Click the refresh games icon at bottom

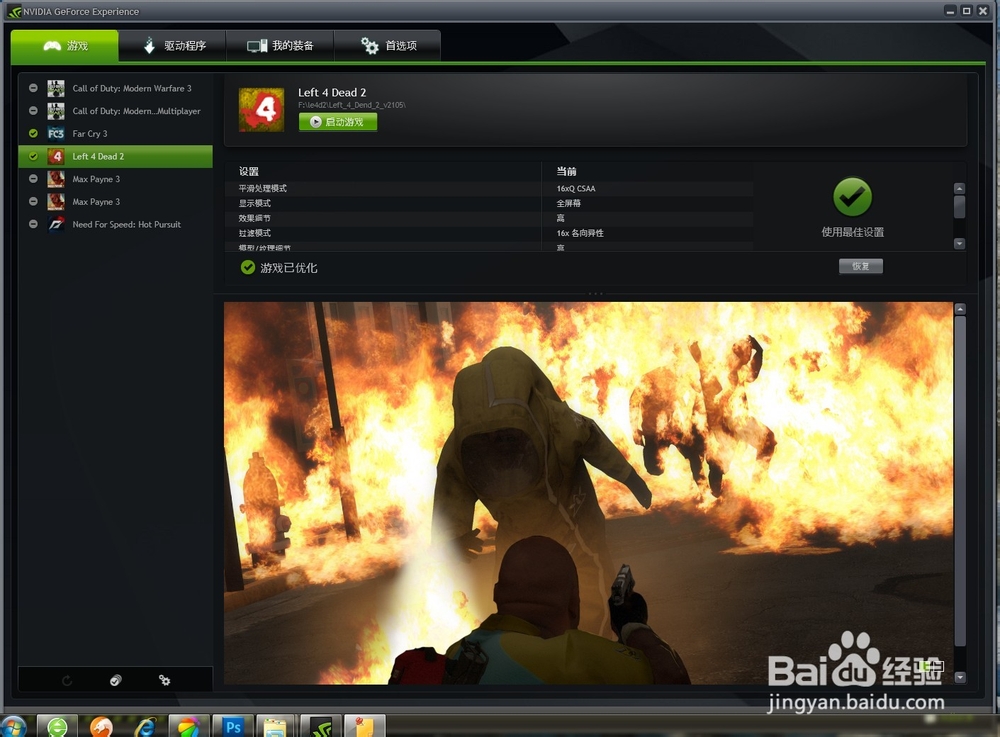coord(67,680)
